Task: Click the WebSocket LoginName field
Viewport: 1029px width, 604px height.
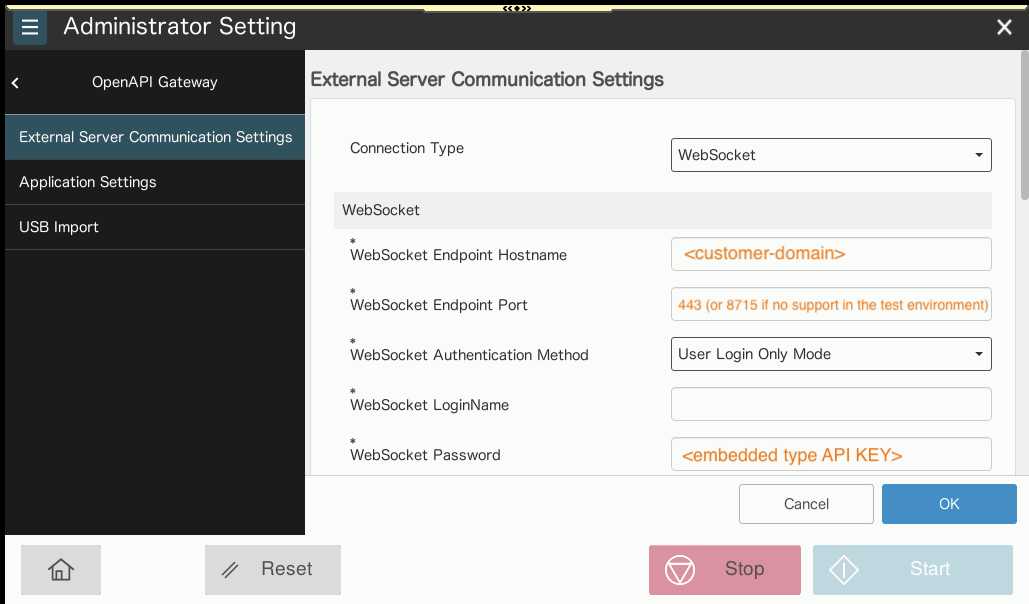Action: click(830, 404)
